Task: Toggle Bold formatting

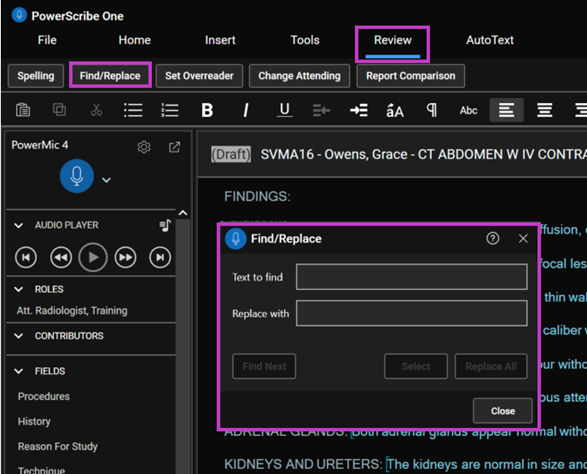Action: (x=207, y=110)
